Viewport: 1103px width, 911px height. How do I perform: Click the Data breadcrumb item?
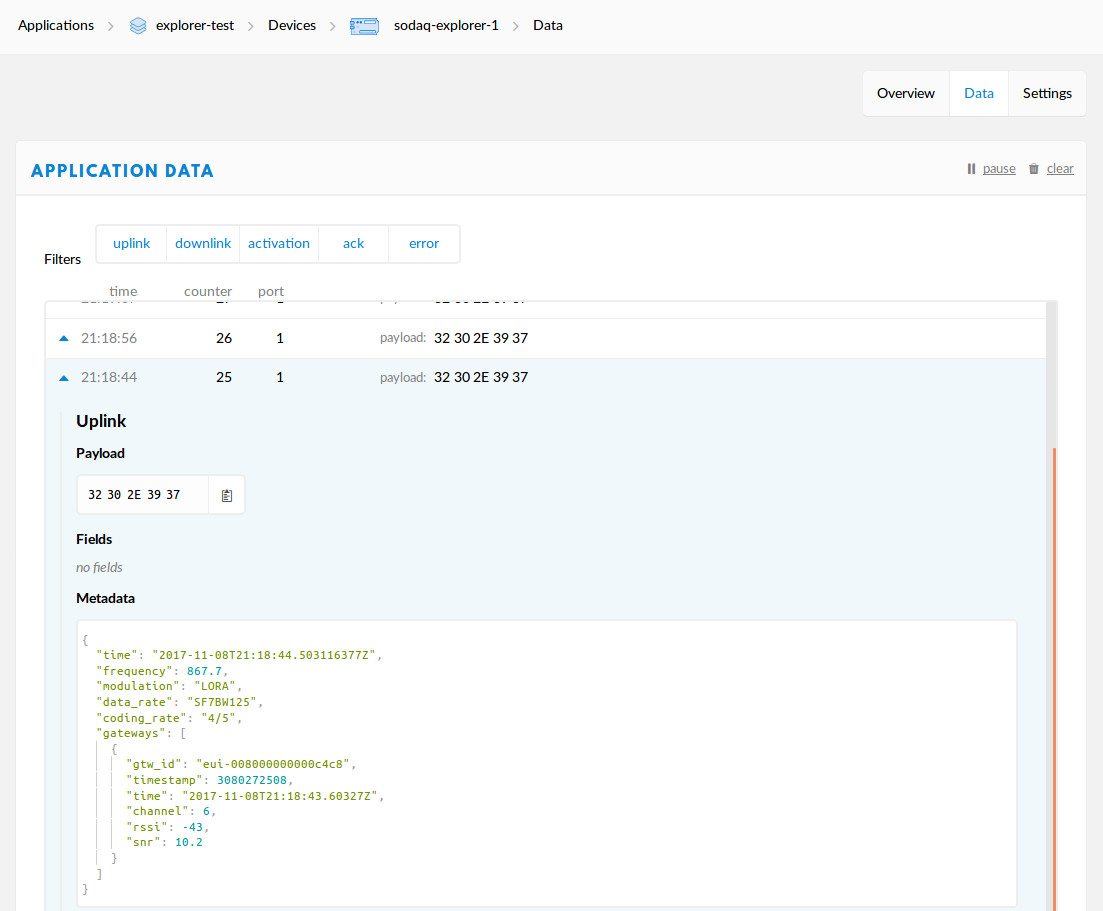pos(547,25)
